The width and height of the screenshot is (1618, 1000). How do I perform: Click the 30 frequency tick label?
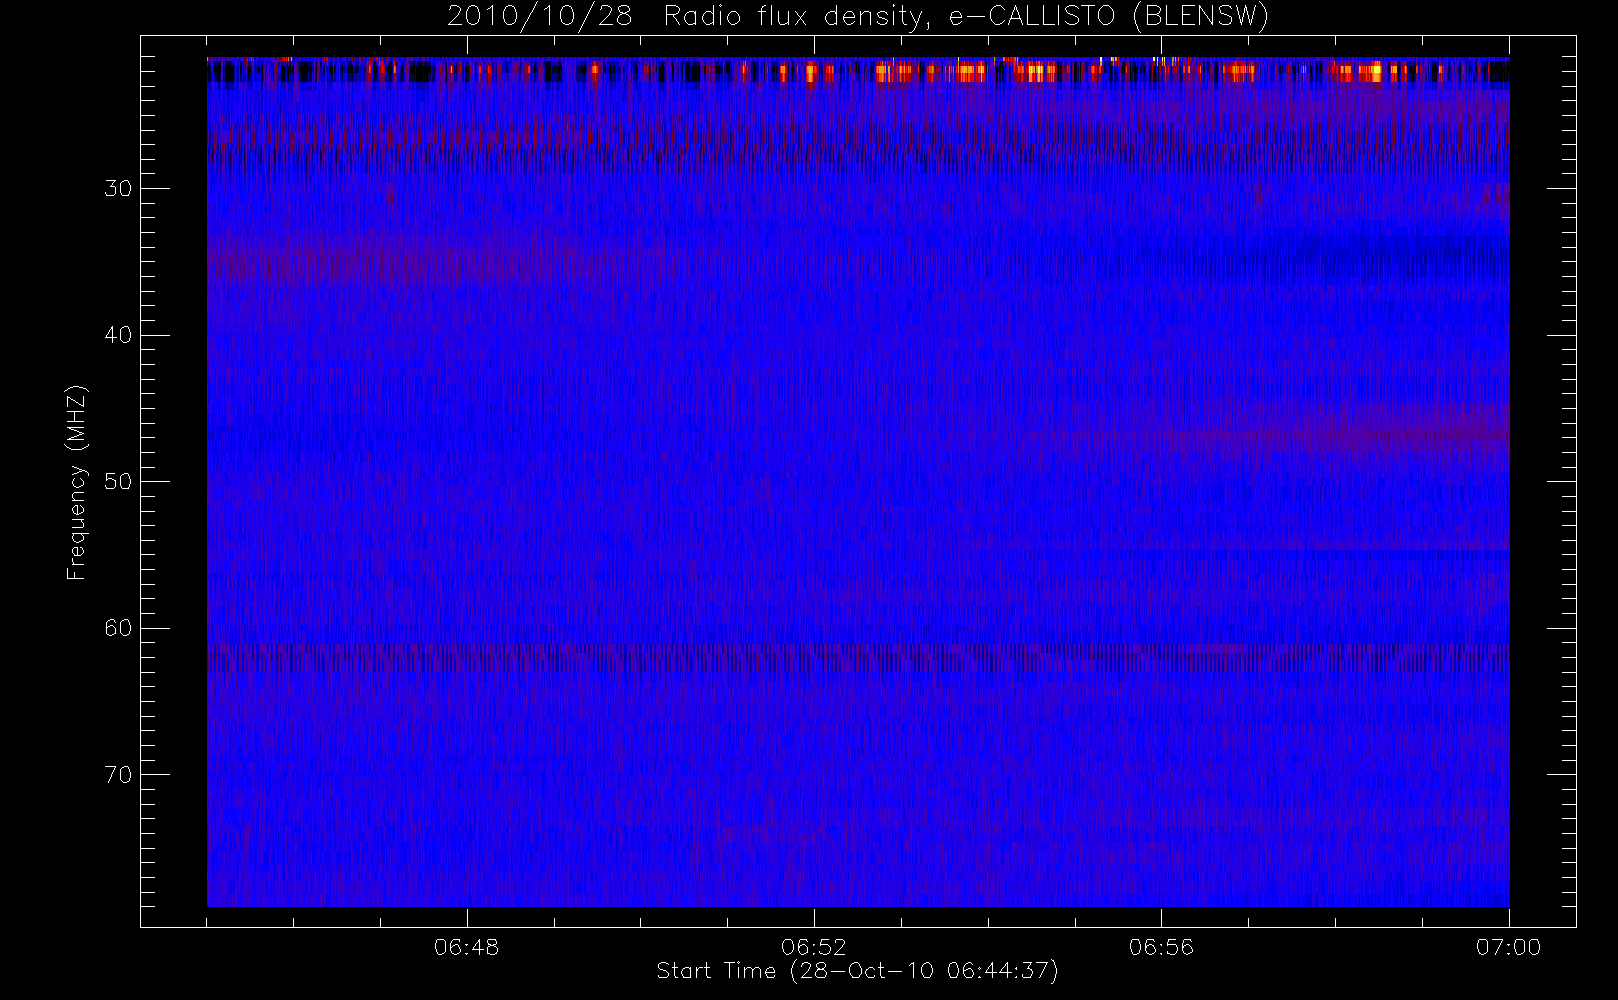coord(117,189)
